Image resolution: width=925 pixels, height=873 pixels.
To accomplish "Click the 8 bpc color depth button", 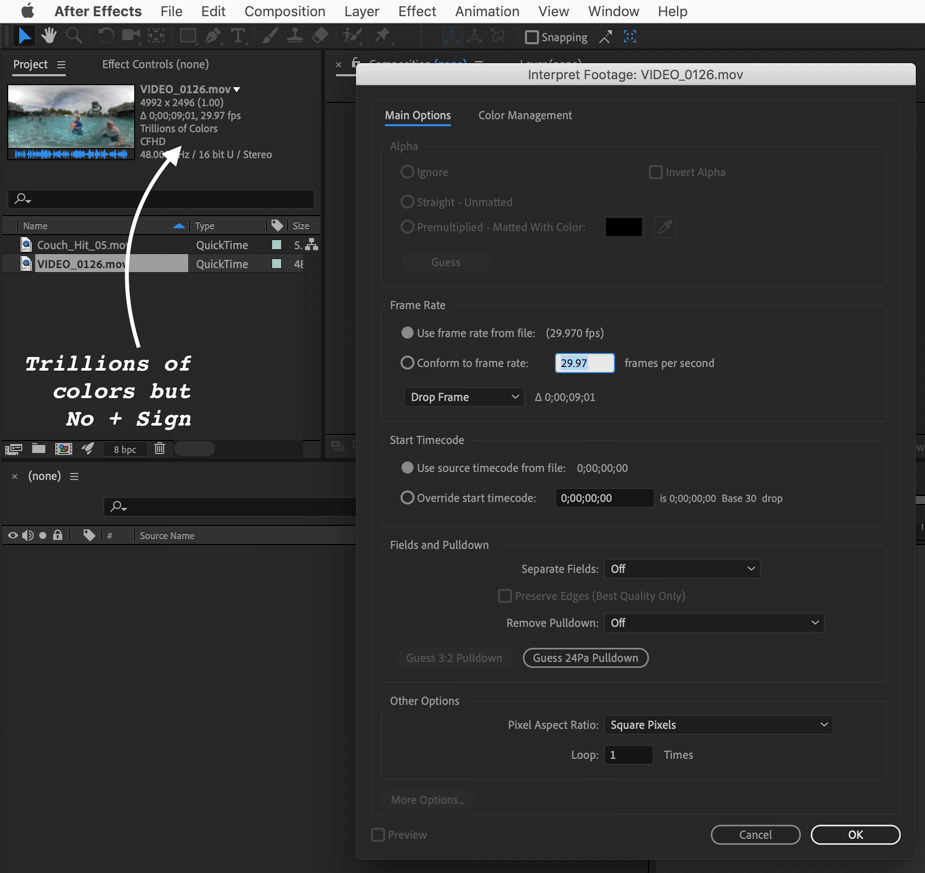I will tap(124, 449).
